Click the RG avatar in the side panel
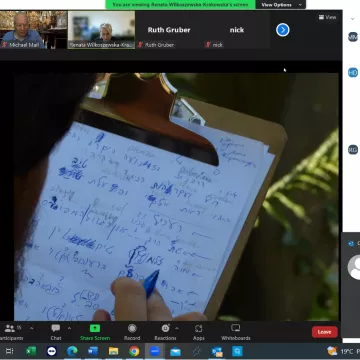360x360 pixels. (x=353, y=150)
